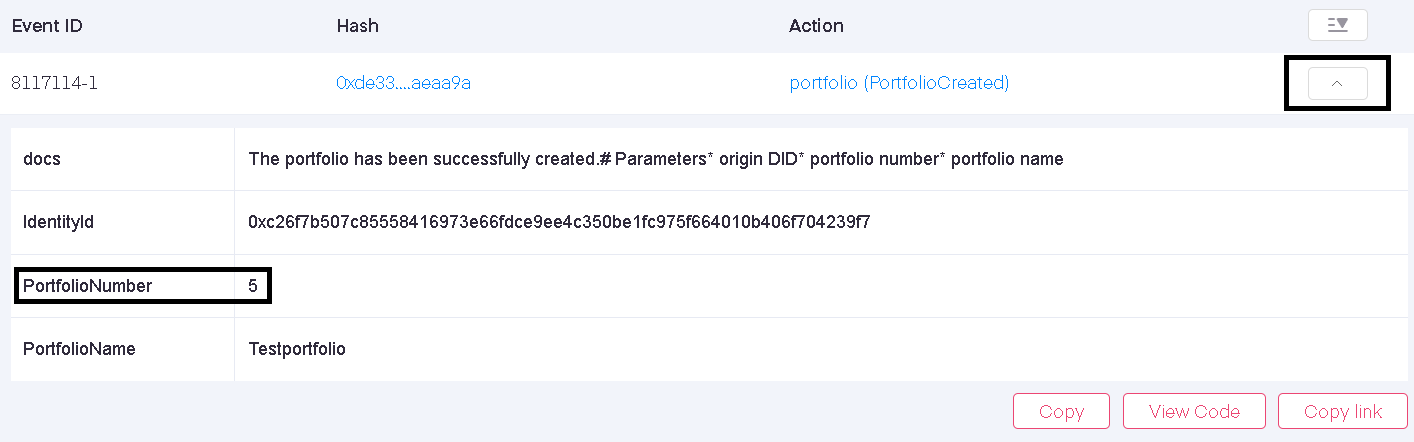Click the PortfolioName field label
This screenshot has width=1414, height=442.
click(79, 349)
